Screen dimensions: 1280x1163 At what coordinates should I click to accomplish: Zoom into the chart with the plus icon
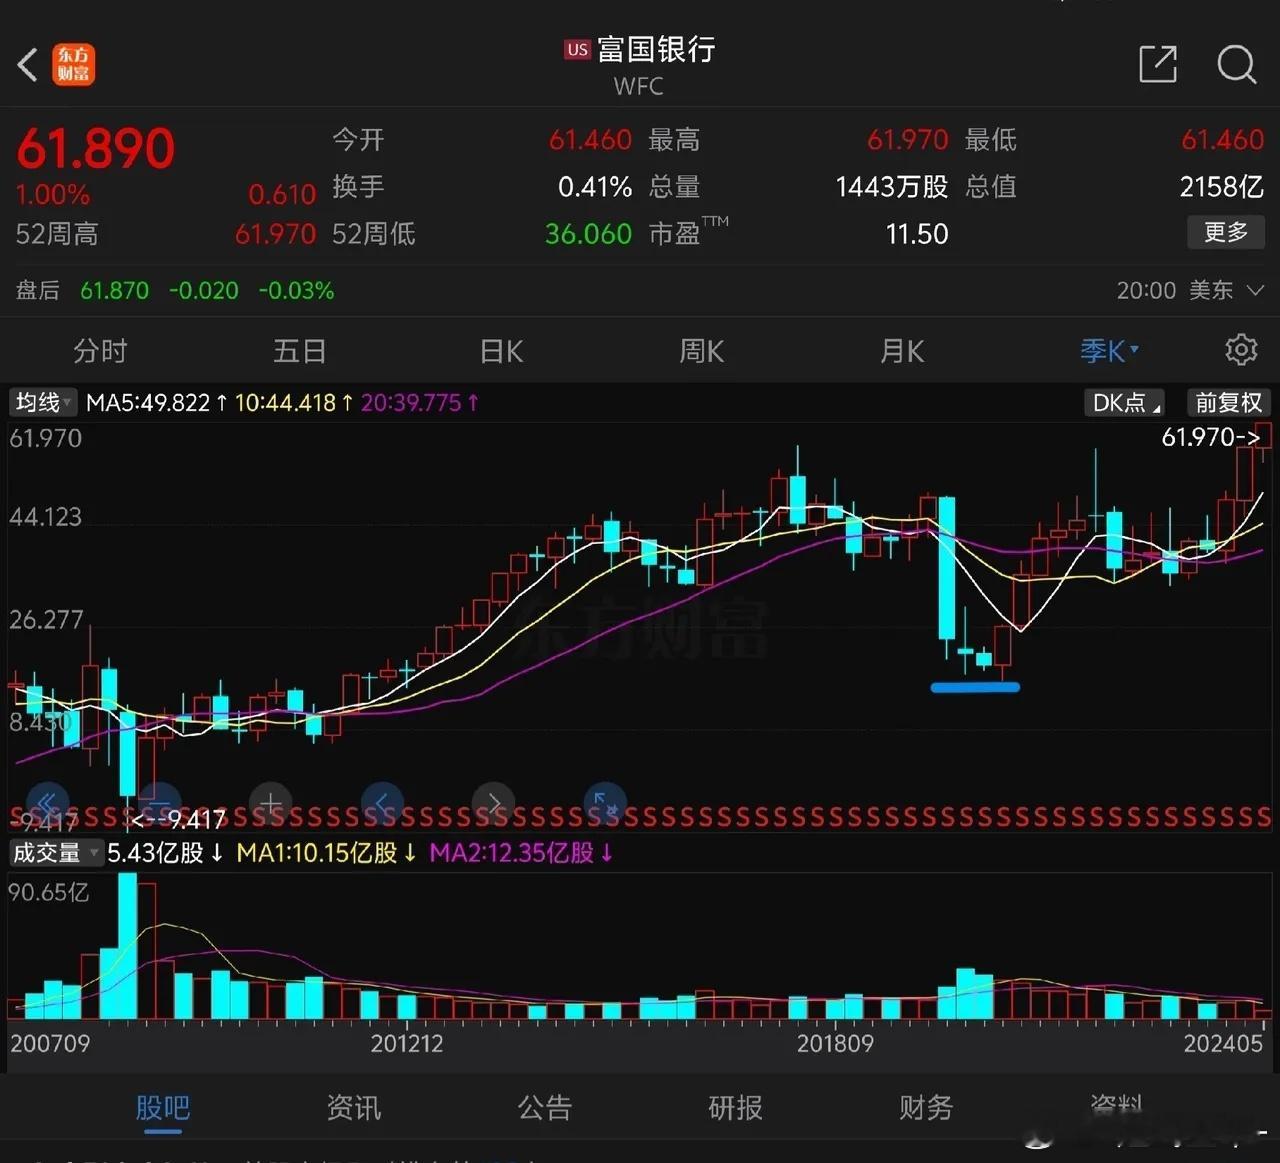[x=270, y=803]
